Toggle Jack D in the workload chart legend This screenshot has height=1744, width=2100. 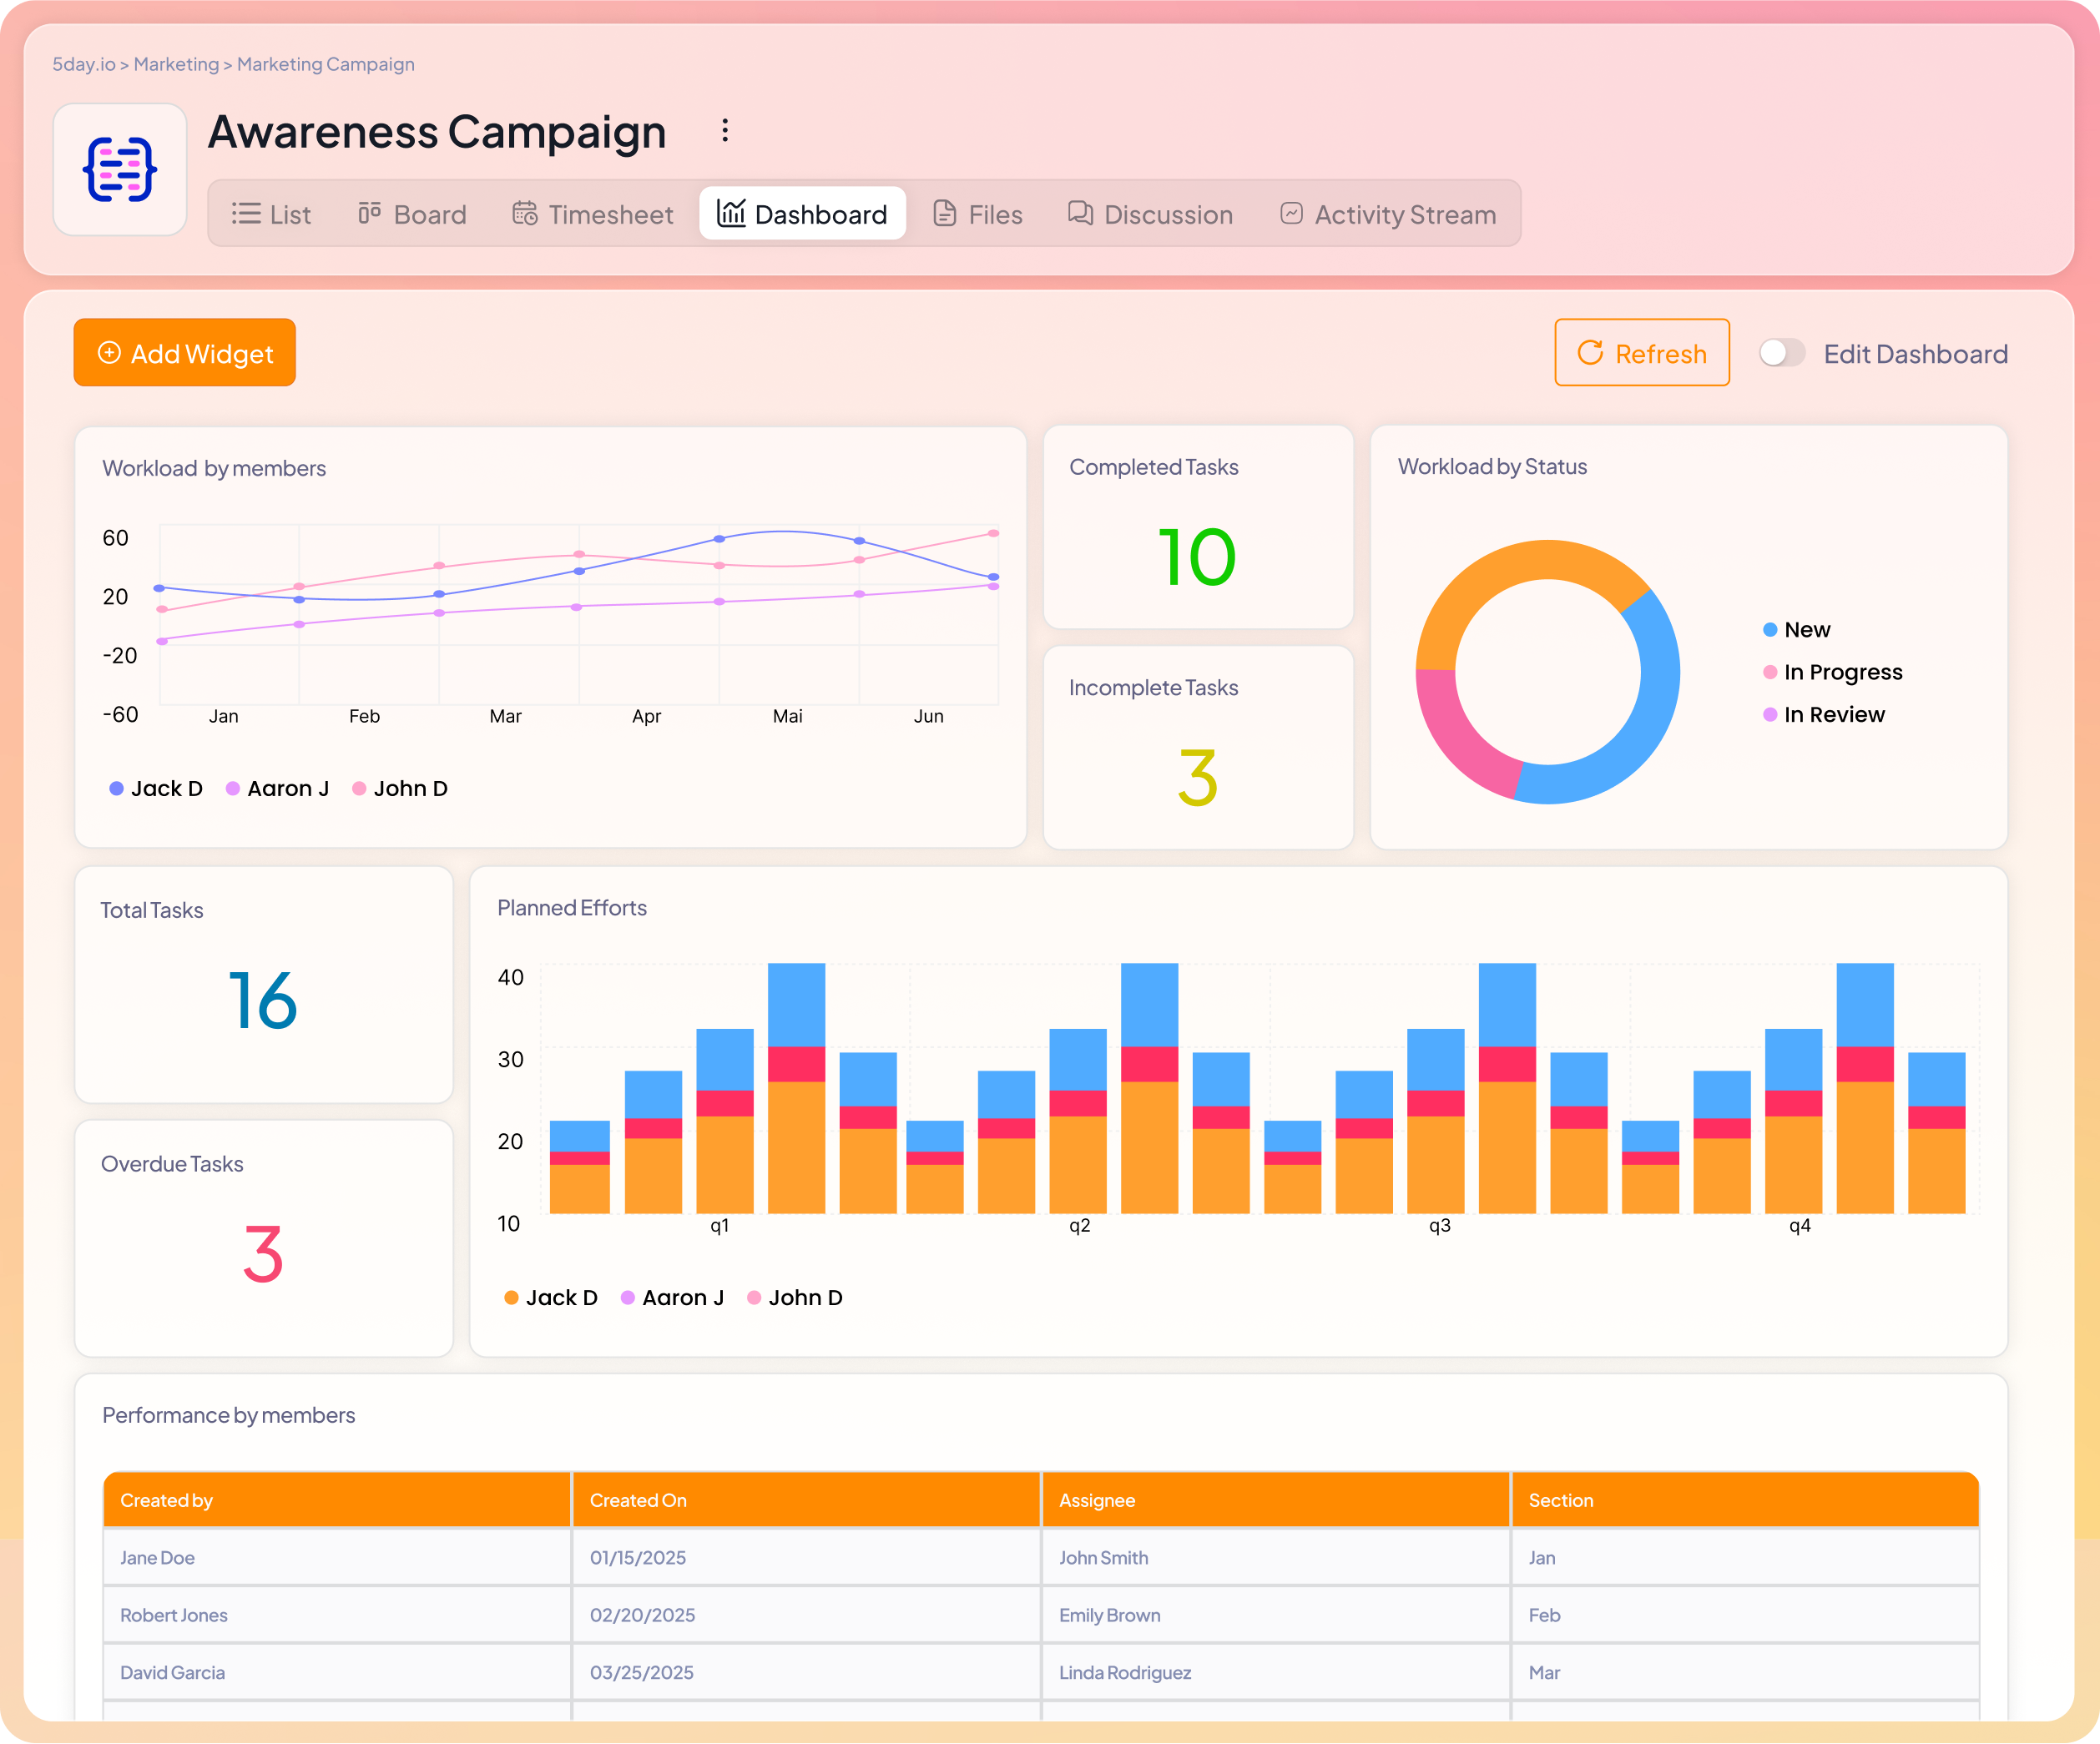[156, 788]
